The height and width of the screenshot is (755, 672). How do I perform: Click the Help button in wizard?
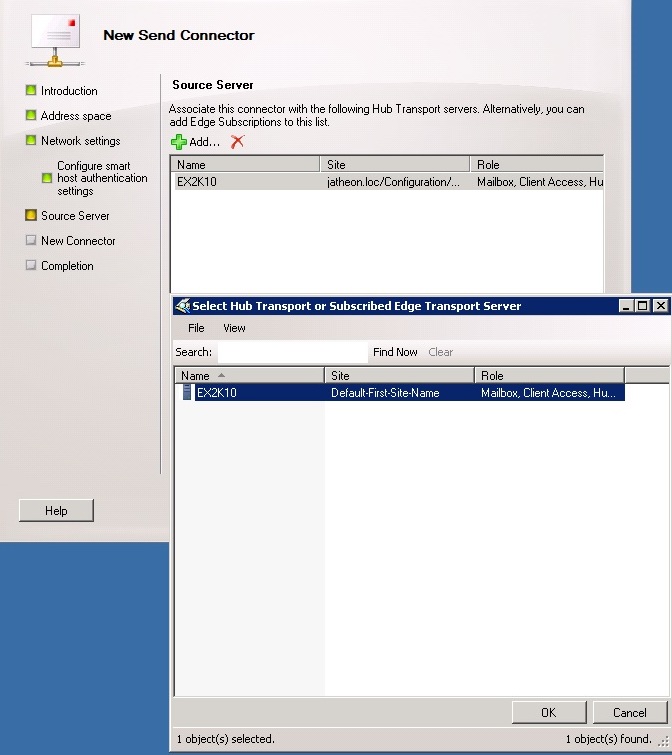(x=56, y=510)
